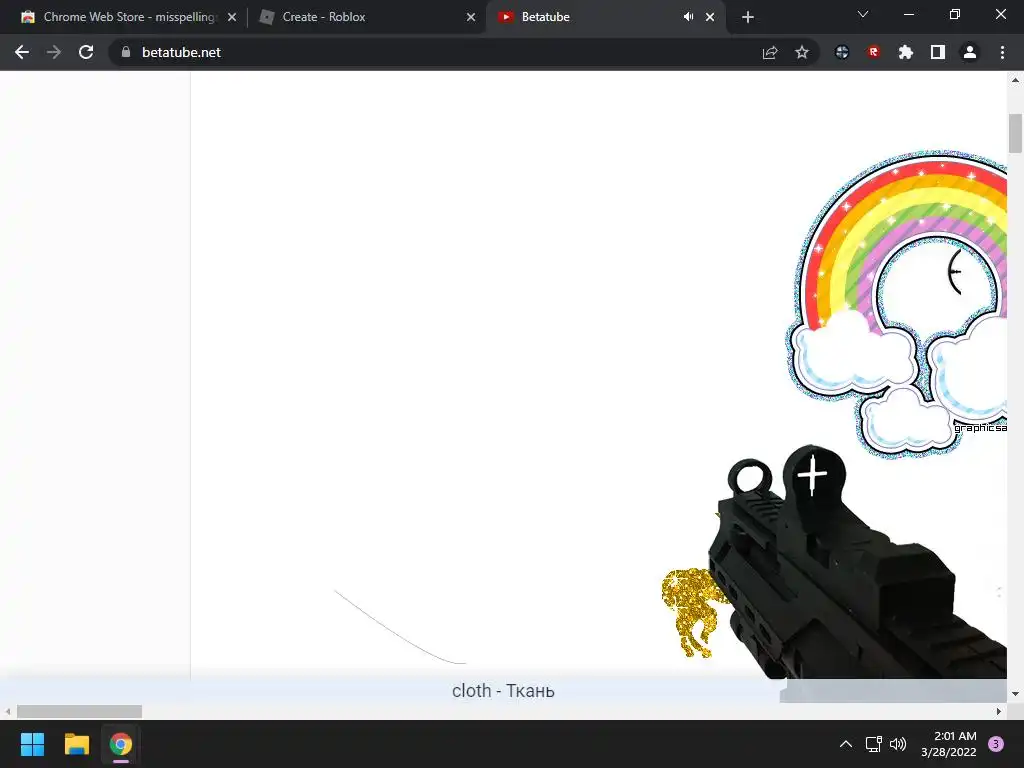Click the scroll down arrow

[1015, 694]
